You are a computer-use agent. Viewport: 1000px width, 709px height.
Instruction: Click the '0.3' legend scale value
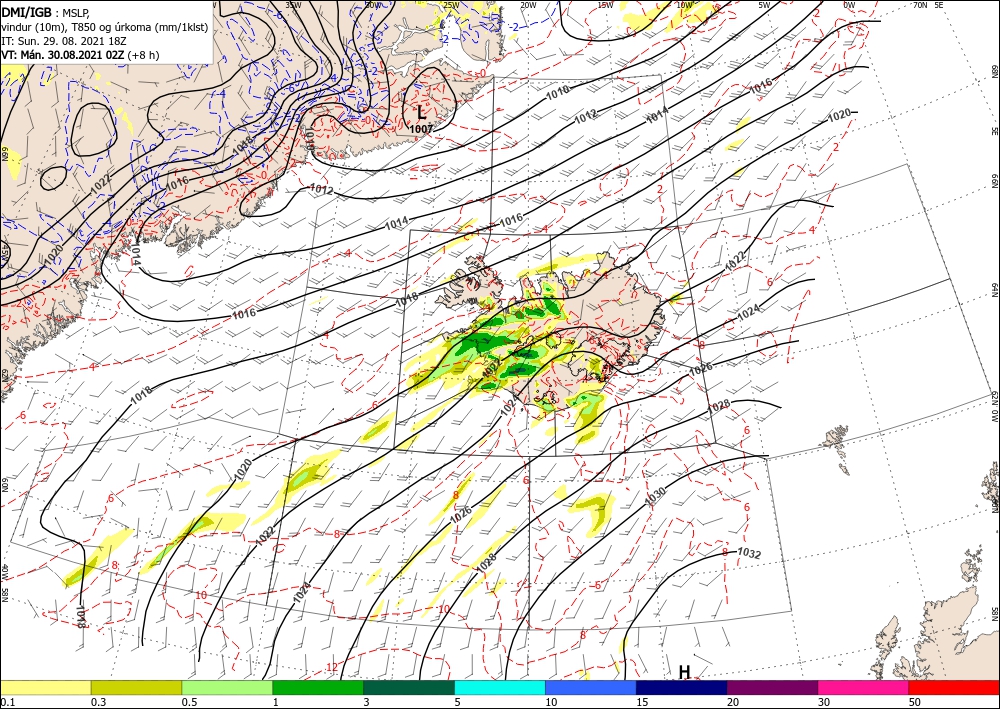click(x=98, y=702)
